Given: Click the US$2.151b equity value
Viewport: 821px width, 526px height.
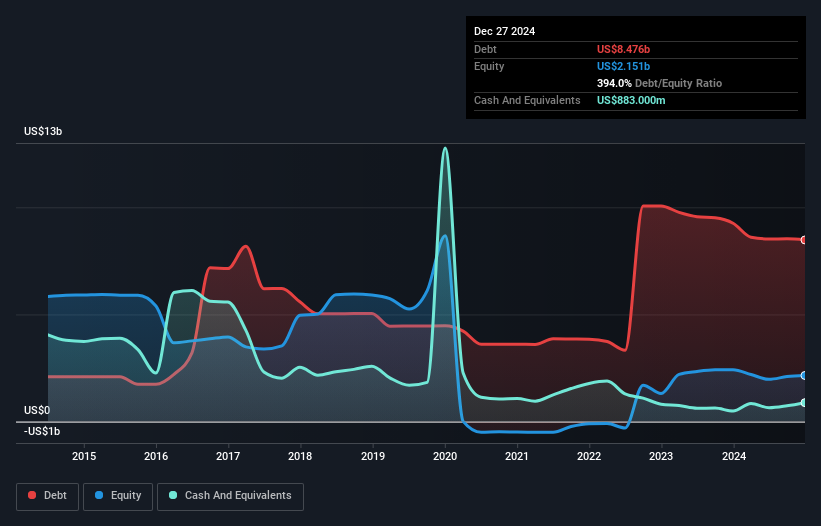Looking at the screenshot, I should (624, 66).
